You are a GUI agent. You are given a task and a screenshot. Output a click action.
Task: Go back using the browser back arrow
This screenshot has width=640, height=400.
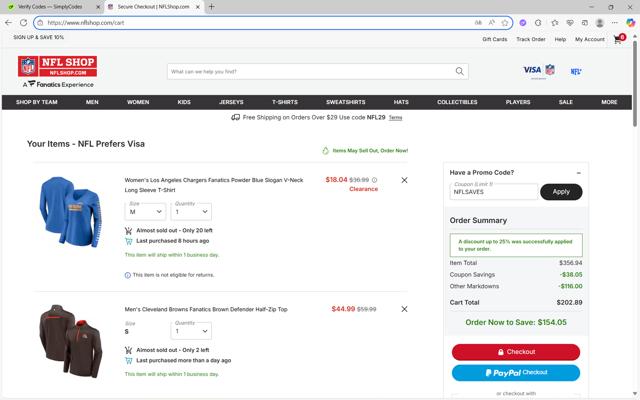pyautogui.click(x=8, y=23)
